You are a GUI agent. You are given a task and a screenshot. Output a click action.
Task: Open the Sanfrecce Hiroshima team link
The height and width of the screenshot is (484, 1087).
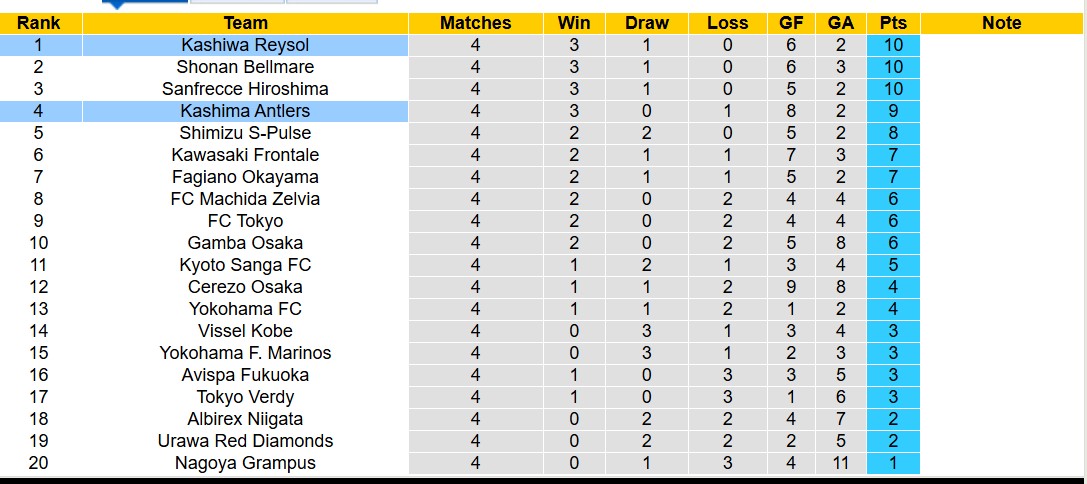click(245, 89)
